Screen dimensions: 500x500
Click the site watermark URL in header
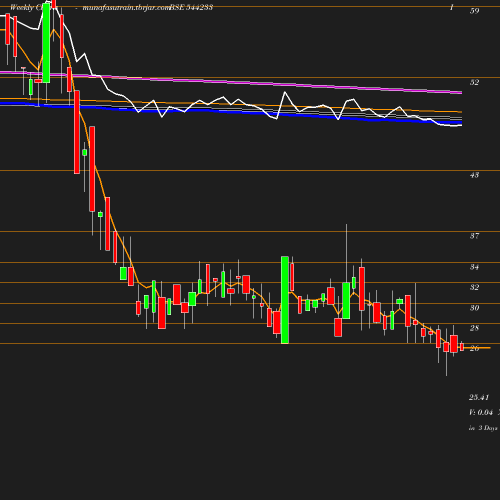click(x=126, y=7)
